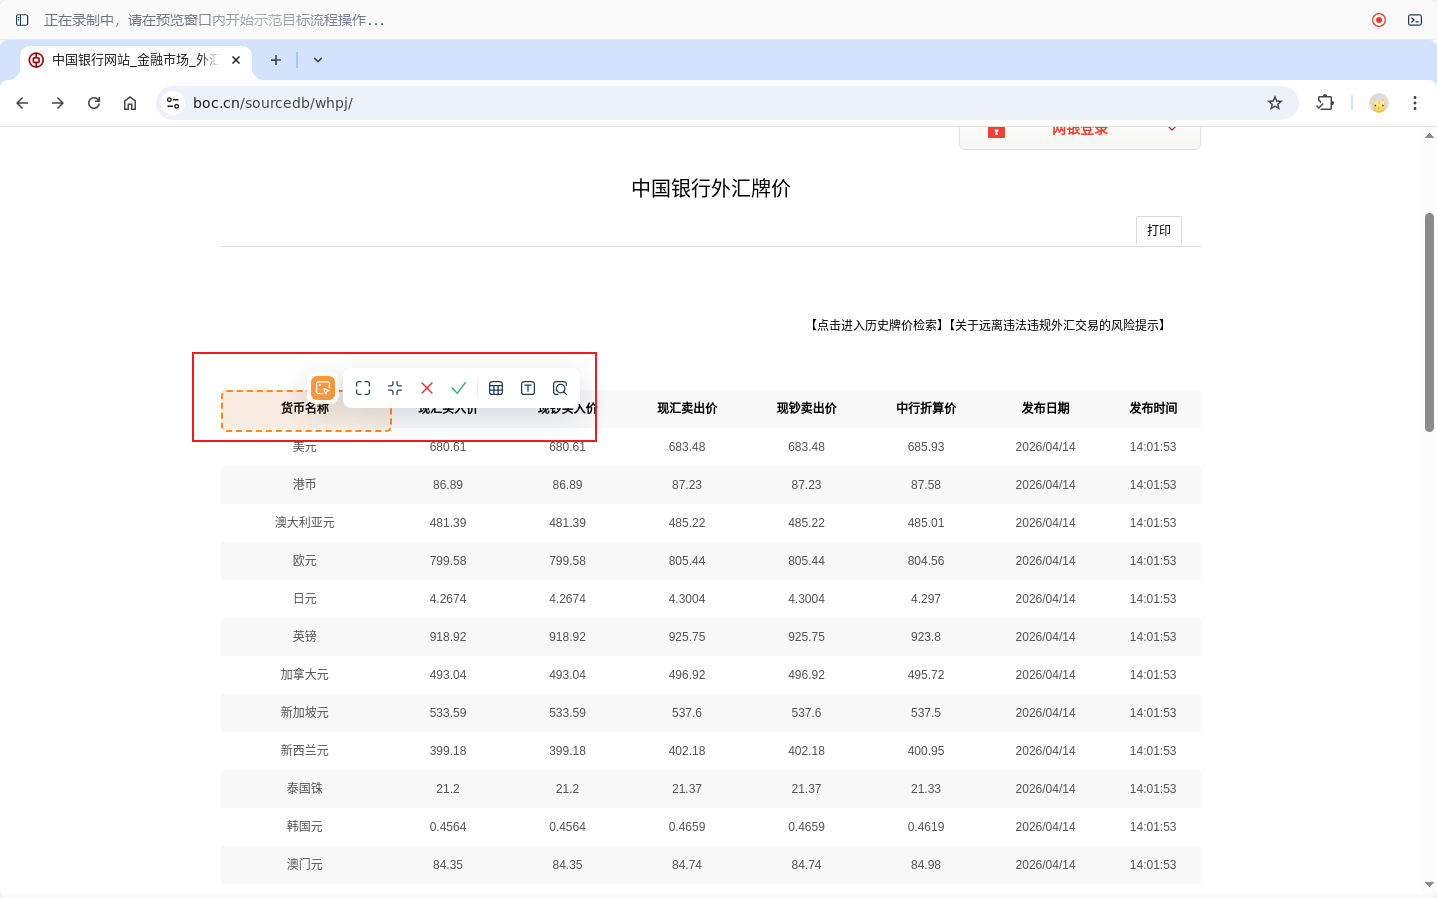
Task: Open the browser profile avatar
Action: tap(1379, 103)
